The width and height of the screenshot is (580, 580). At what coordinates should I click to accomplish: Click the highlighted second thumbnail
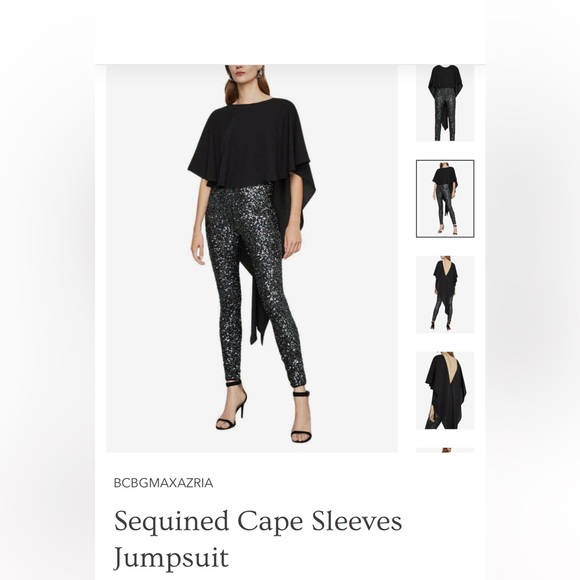click(445, 199)
